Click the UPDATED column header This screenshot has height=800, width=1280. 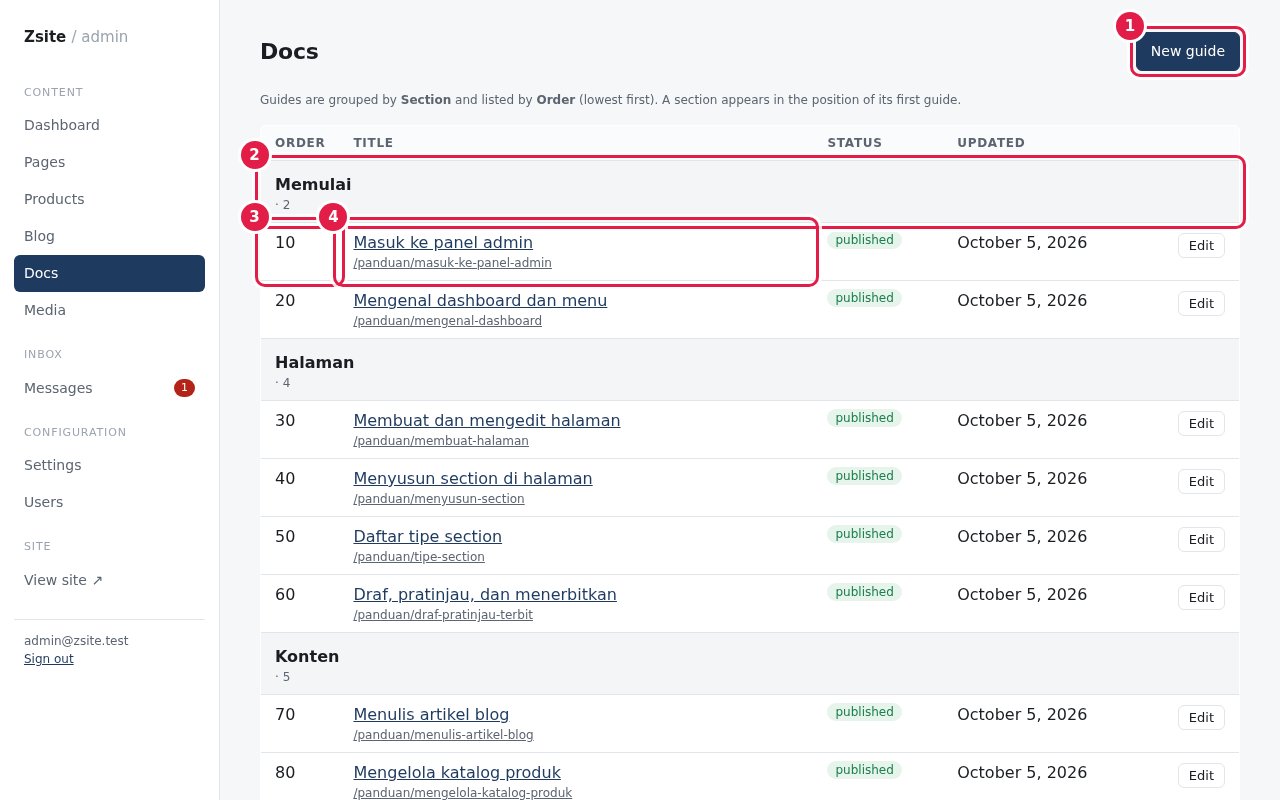pos(991,143)
